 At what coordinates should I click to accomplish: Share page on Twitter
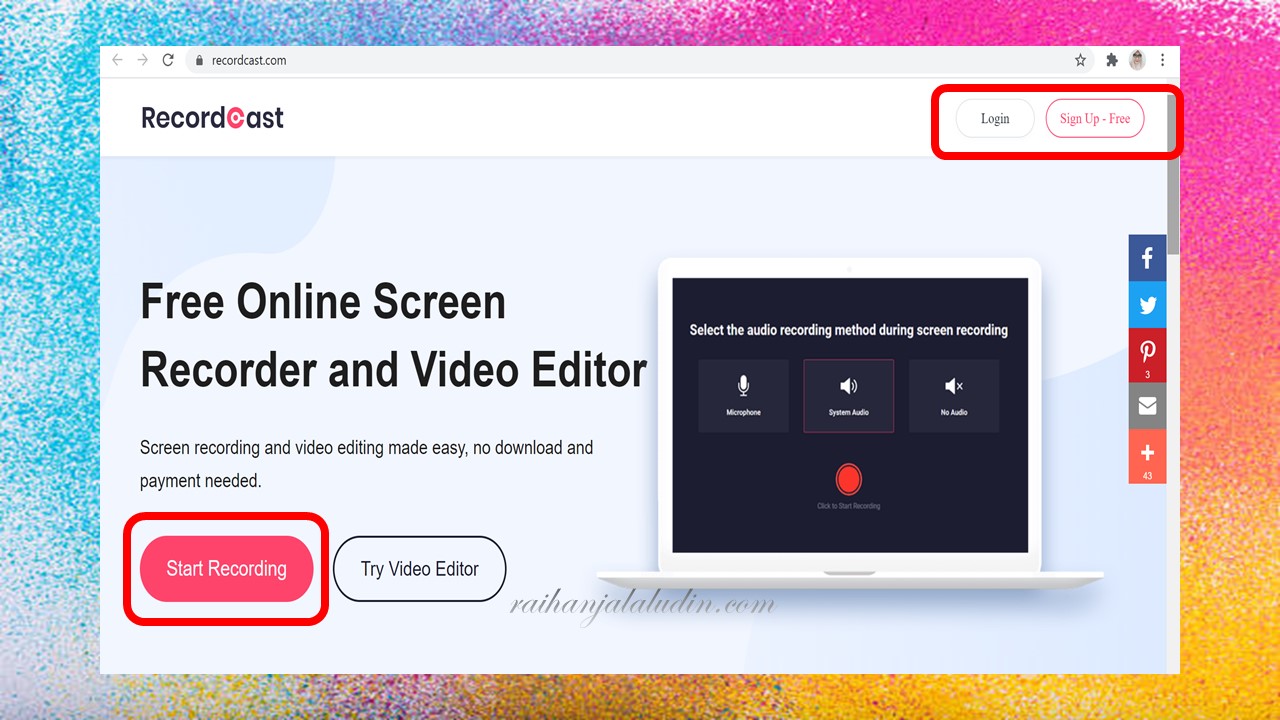click(x=1147, y=305)
